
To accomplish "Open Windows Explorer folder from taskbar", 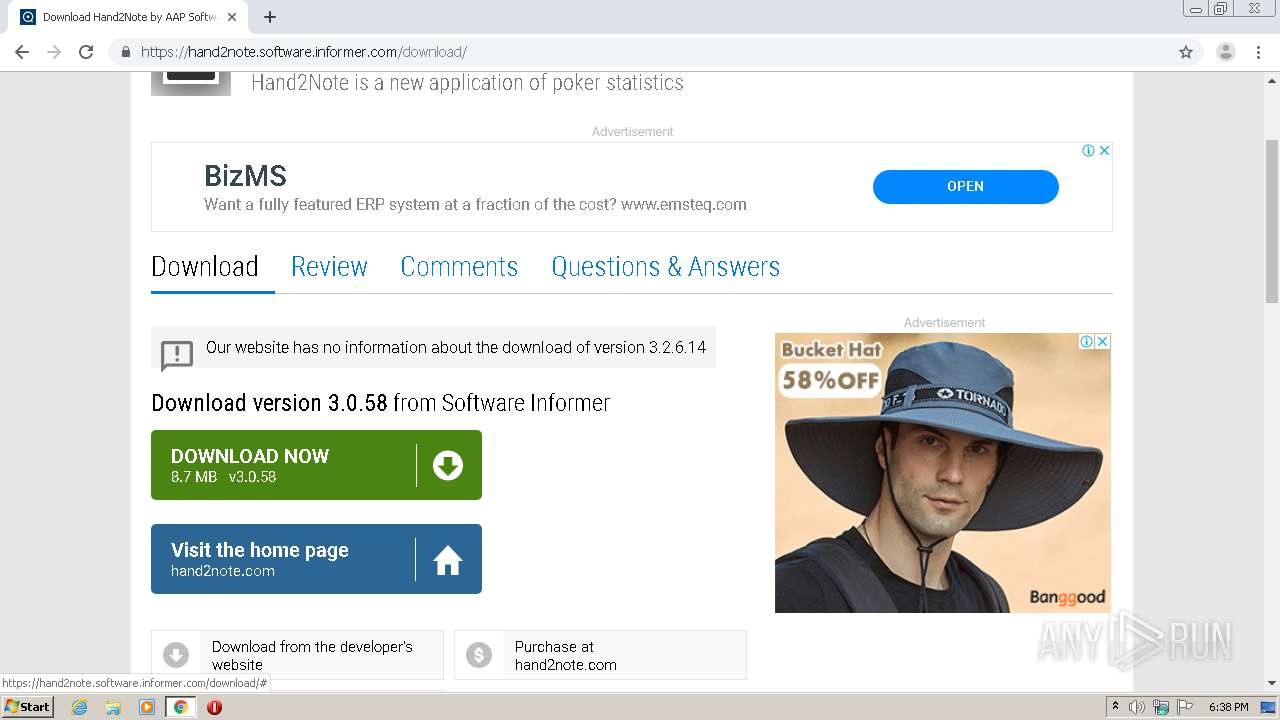I will click(113, 707).
